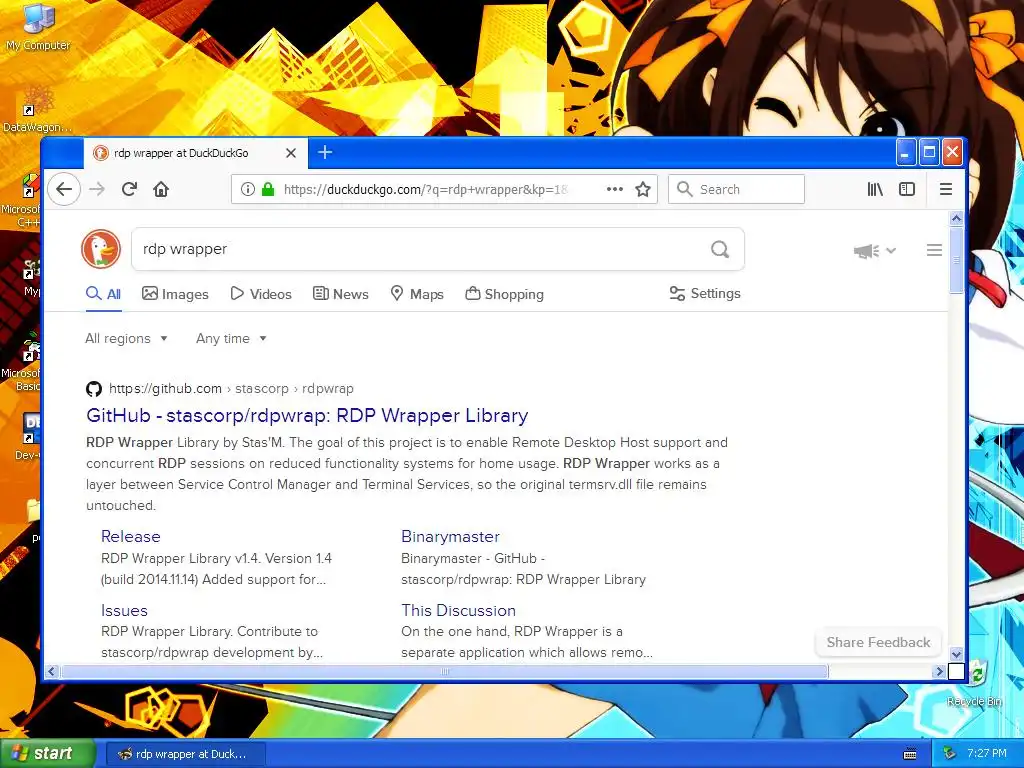The height and width of the screenshot is (768, 1024).
Task: Click the GitHub favicon beside the result
Action: tap(94, 389)
